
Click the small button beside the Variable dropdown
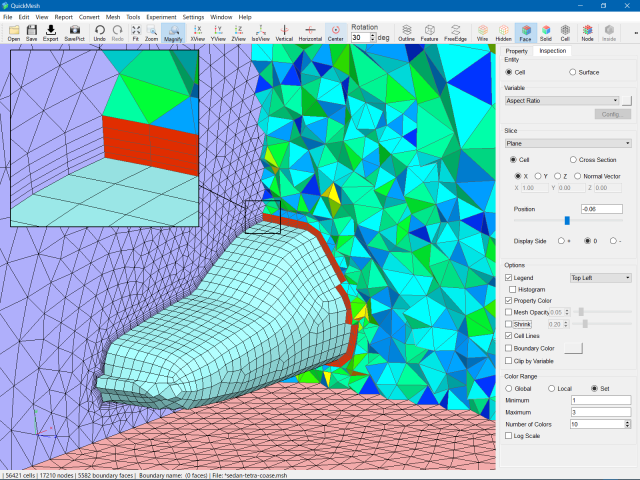[x=627, y=101]
